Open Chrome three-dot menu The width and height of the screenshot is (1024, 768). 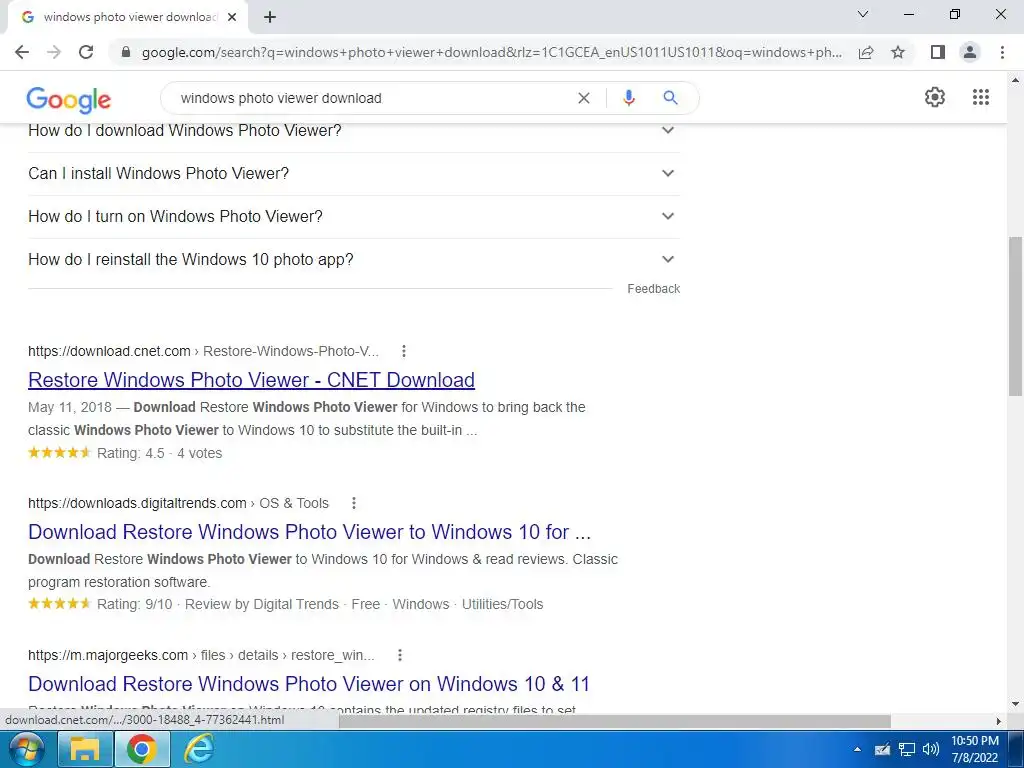pyautogui.click(x=1002, y=52)
